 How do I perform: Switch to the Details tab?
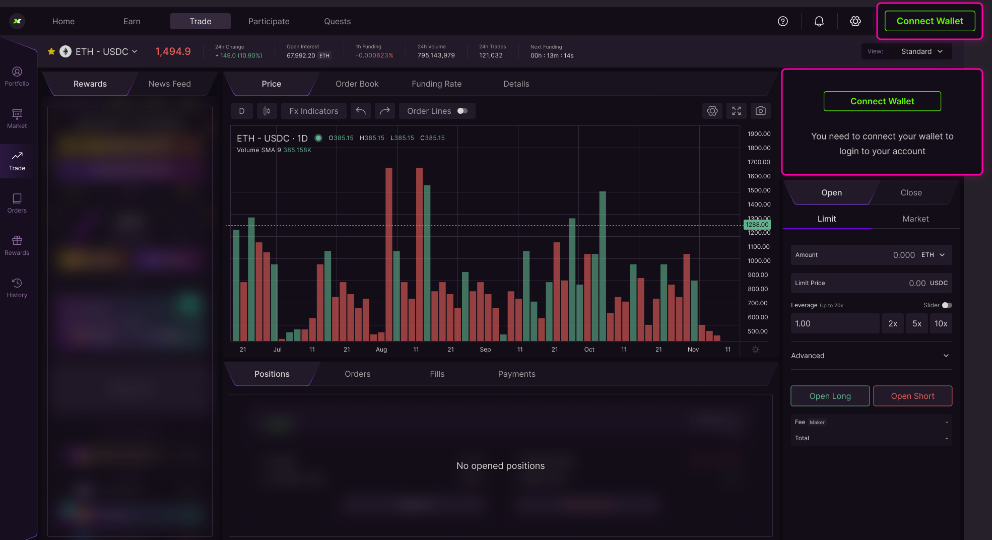(516, 84)
